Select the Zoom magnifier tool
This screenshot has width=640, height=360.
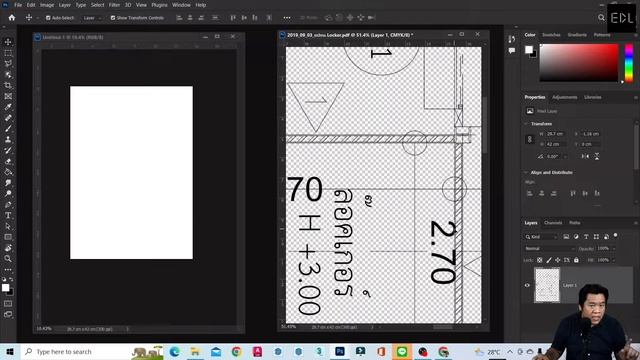tap(8, 258)
